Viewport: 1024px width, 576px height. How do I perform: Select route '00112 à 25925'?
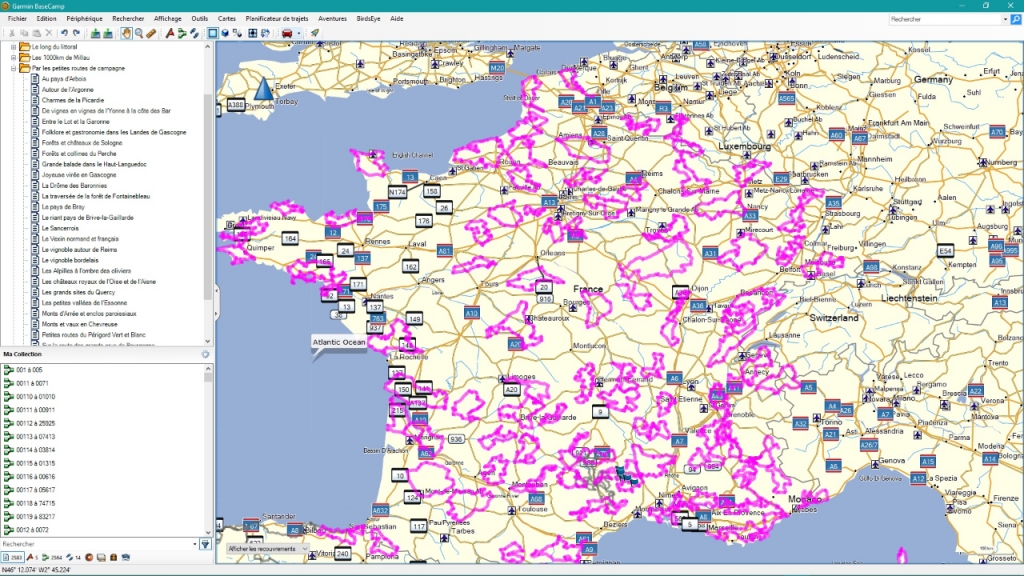click(x=35, y=423)
